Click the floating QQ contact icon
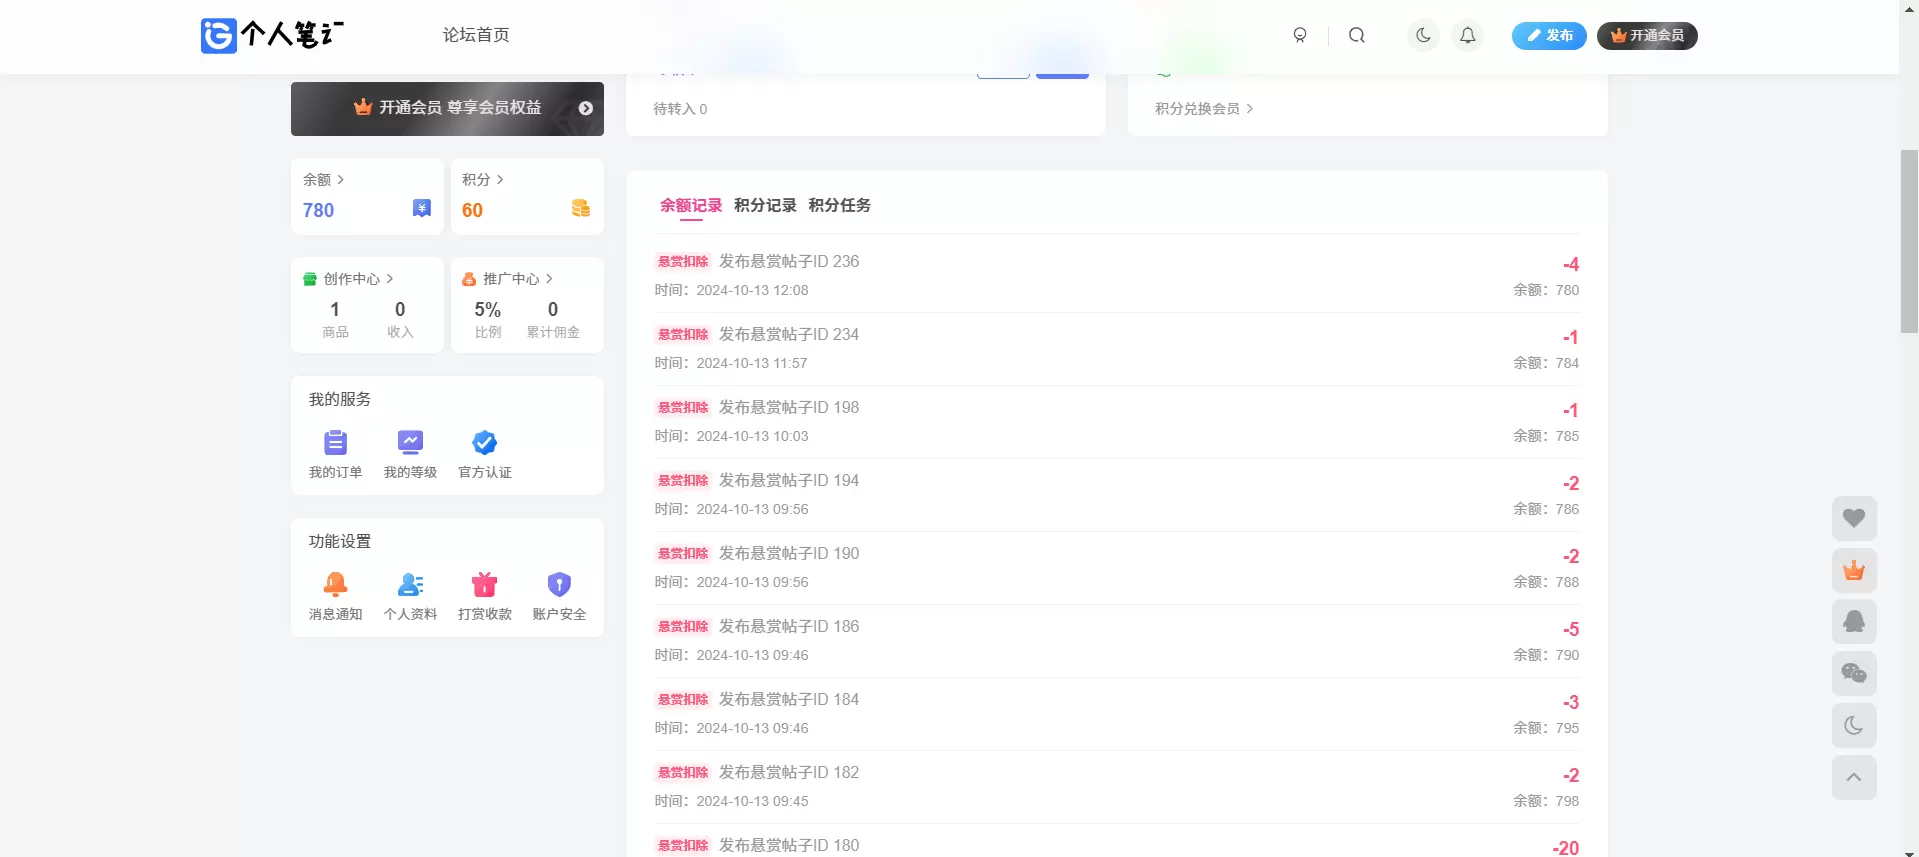This screenshot has width=1919, height=857. pos(1854,622)
